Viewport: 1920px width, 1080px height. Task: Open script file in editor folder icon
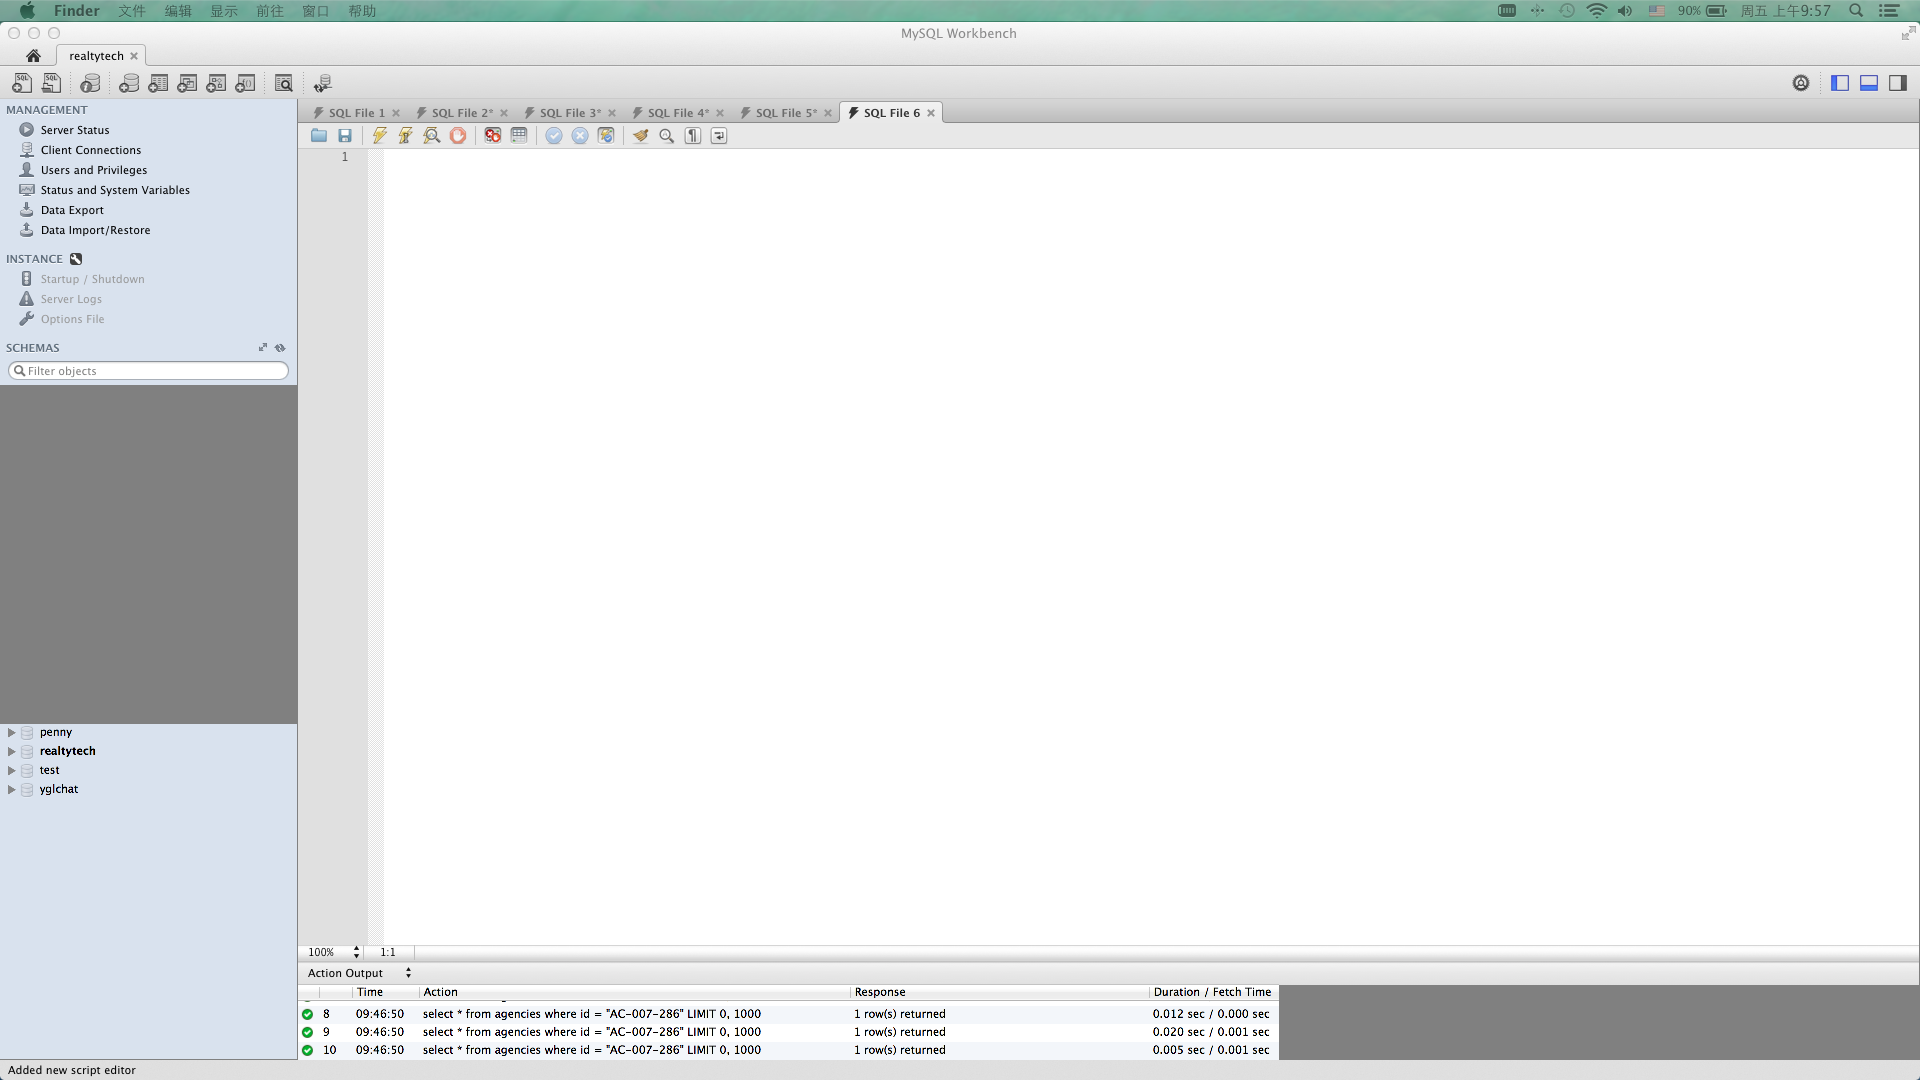tap(319, 136)
